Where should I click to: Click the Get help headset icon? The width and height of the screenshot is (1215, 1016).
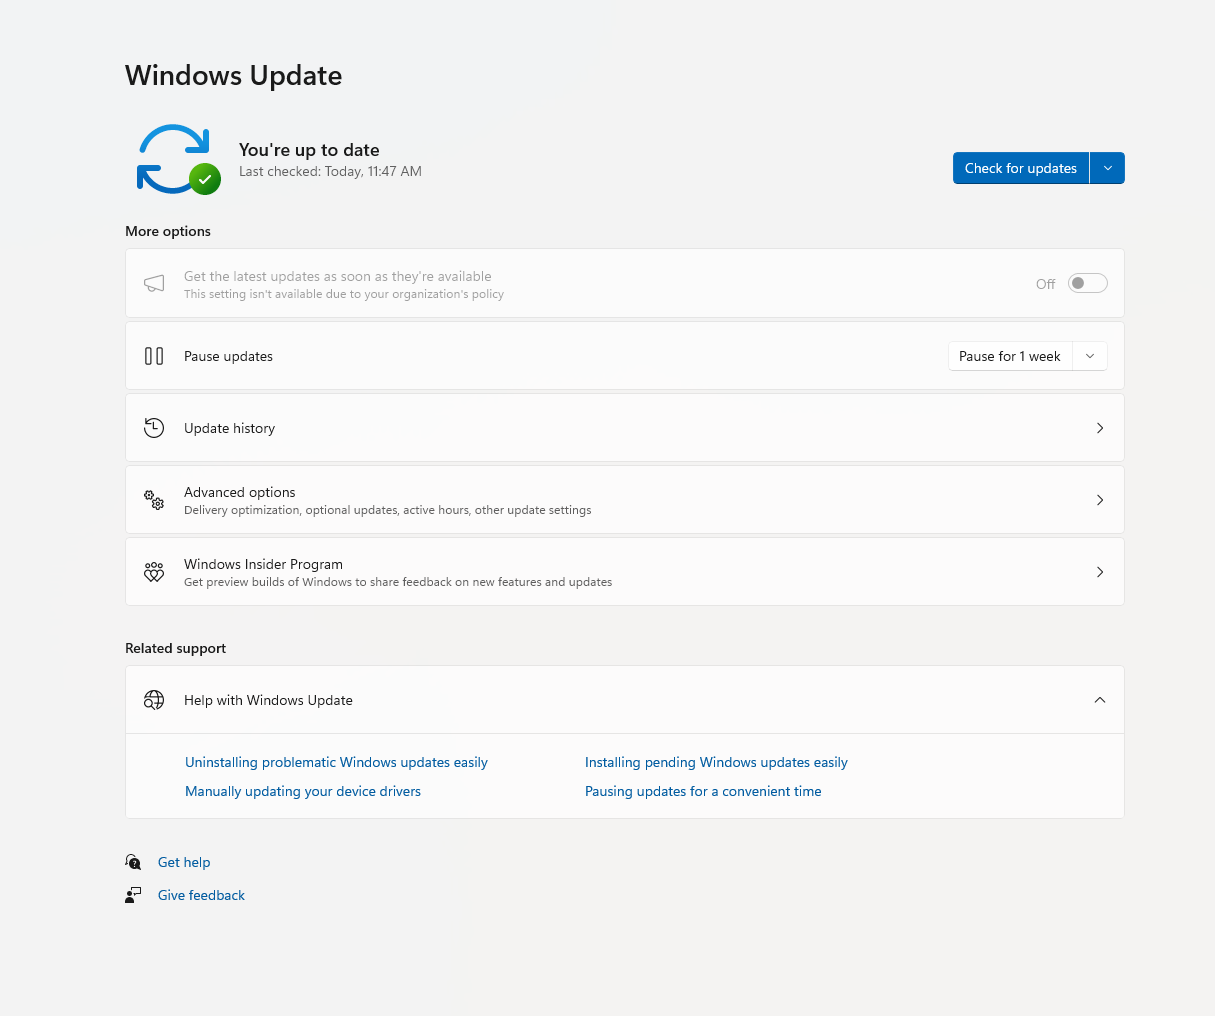(x=133, y=862)
